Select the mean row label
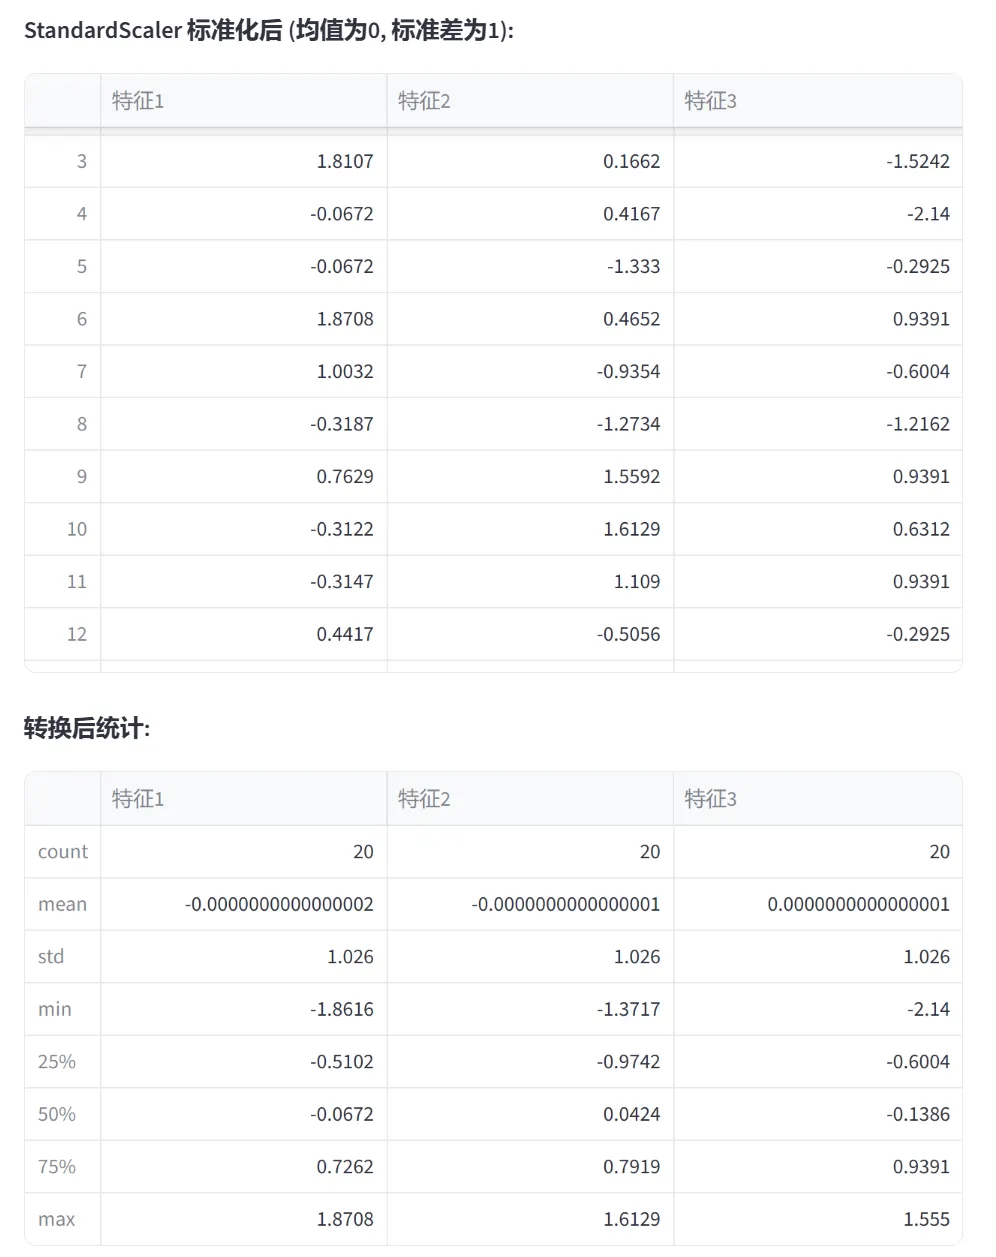 coord(62,904)
